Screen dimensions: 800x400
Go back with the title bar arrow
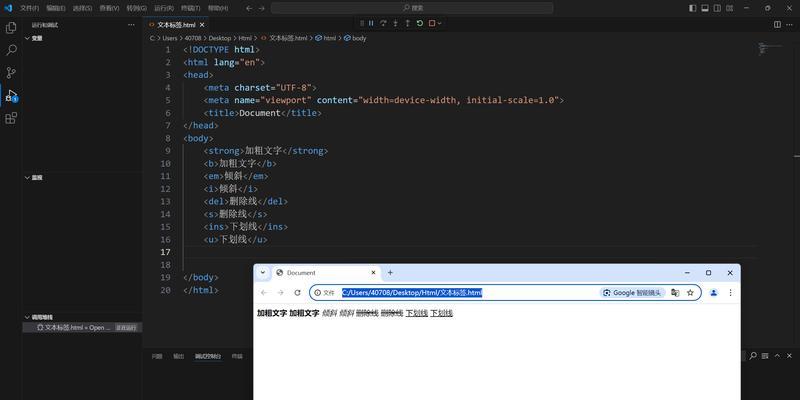248,8
